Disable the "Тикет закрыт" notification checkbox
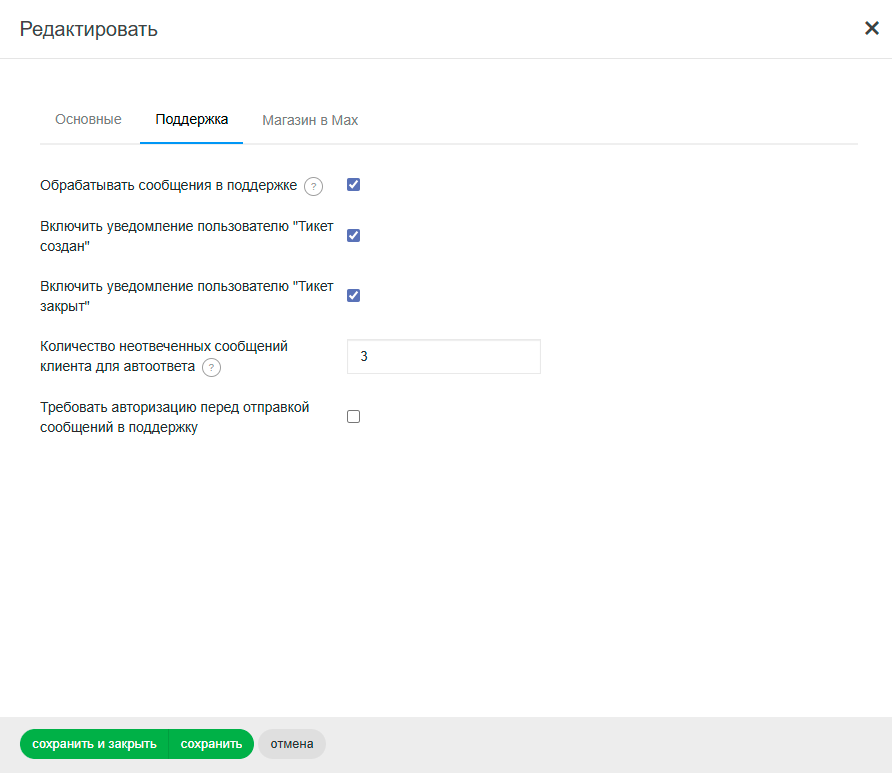892x773 pixels. tap(353, 295)
